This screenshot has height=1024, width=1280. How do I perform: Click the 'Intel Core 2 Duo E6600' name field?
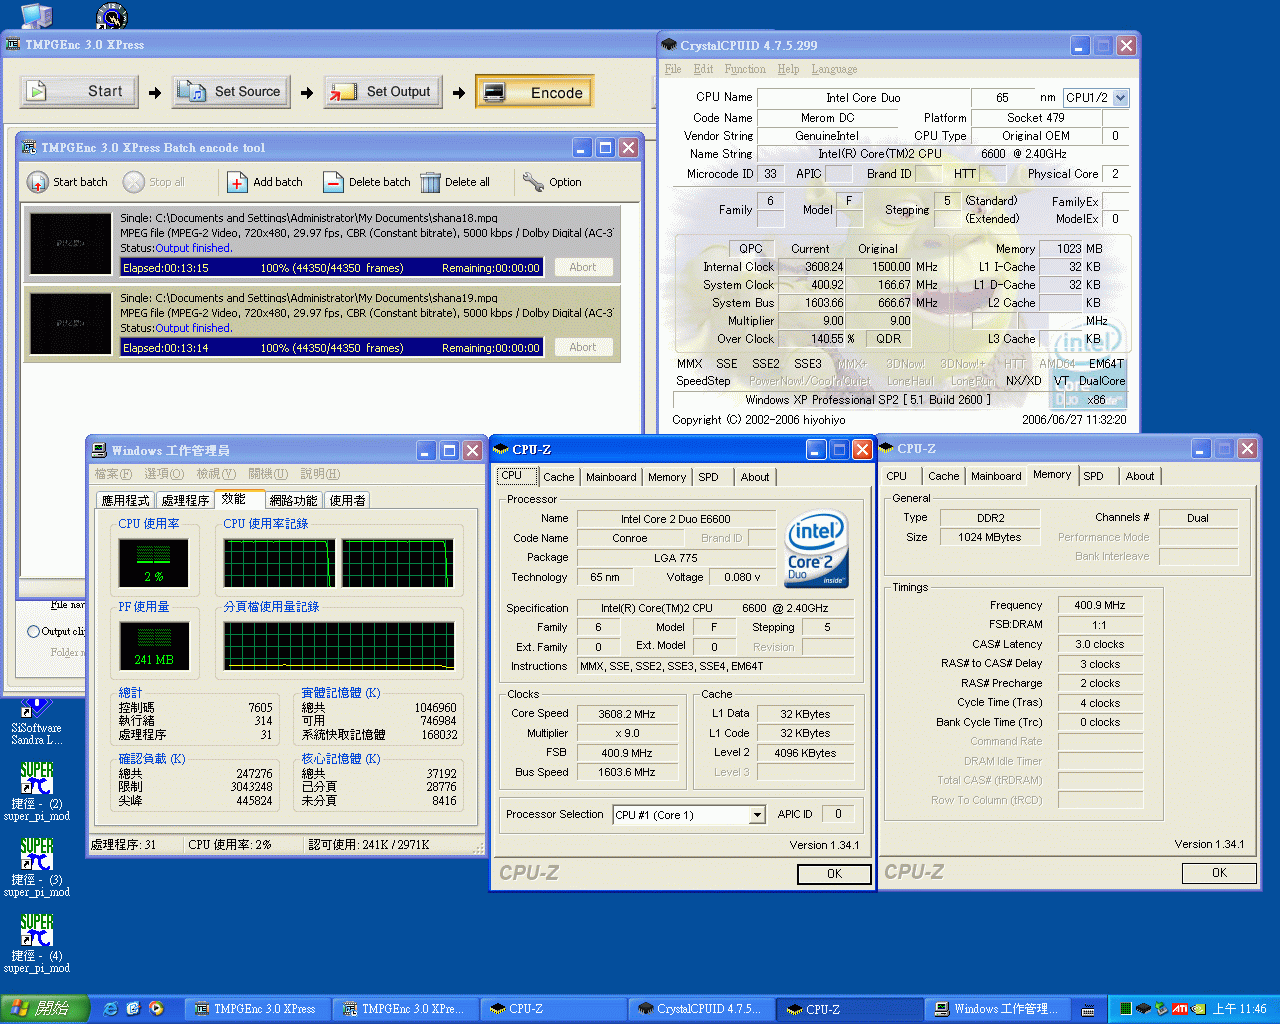[676, 519]
